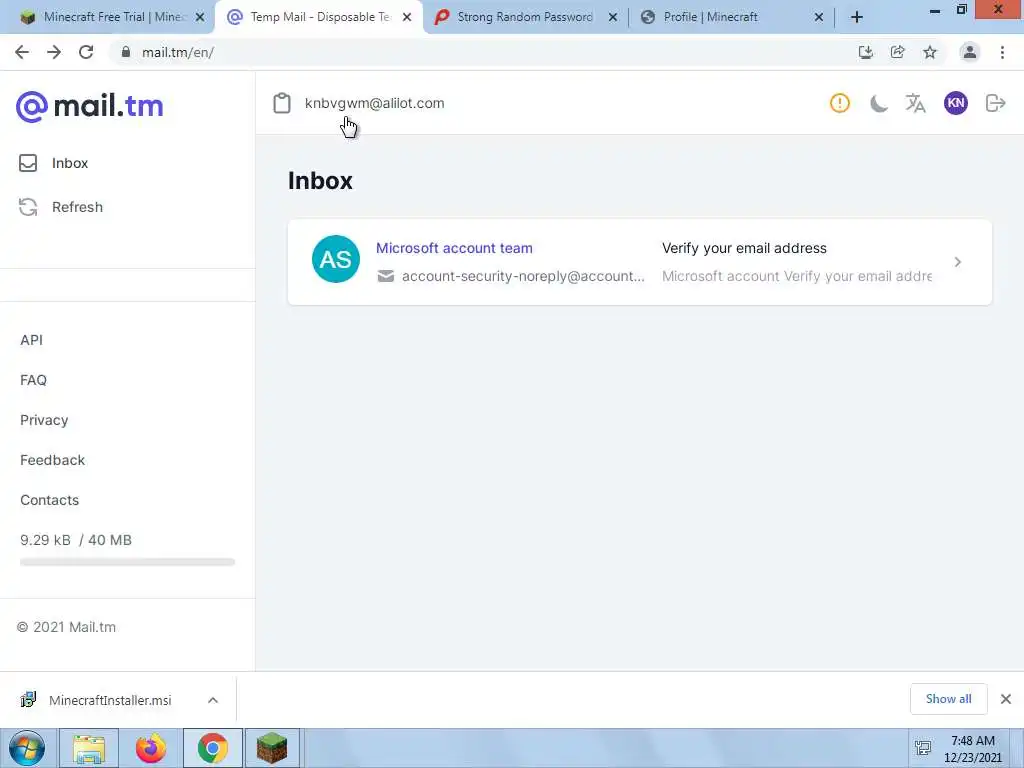The image size is (1024, 768).
Task: Open the Privacy link
Action: click(44, 420)
